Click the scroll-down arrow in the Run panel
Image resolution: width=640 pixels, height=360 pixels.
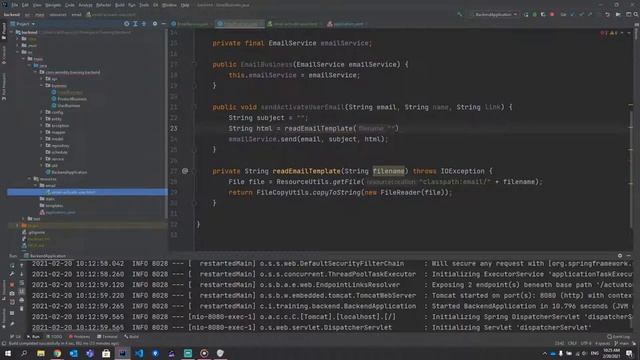pos(22,274)
